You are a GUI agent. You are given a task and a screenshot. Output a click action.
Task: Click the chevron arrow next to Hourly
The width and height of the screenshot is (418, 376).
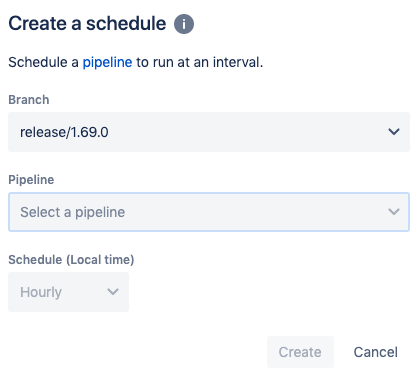113,292
